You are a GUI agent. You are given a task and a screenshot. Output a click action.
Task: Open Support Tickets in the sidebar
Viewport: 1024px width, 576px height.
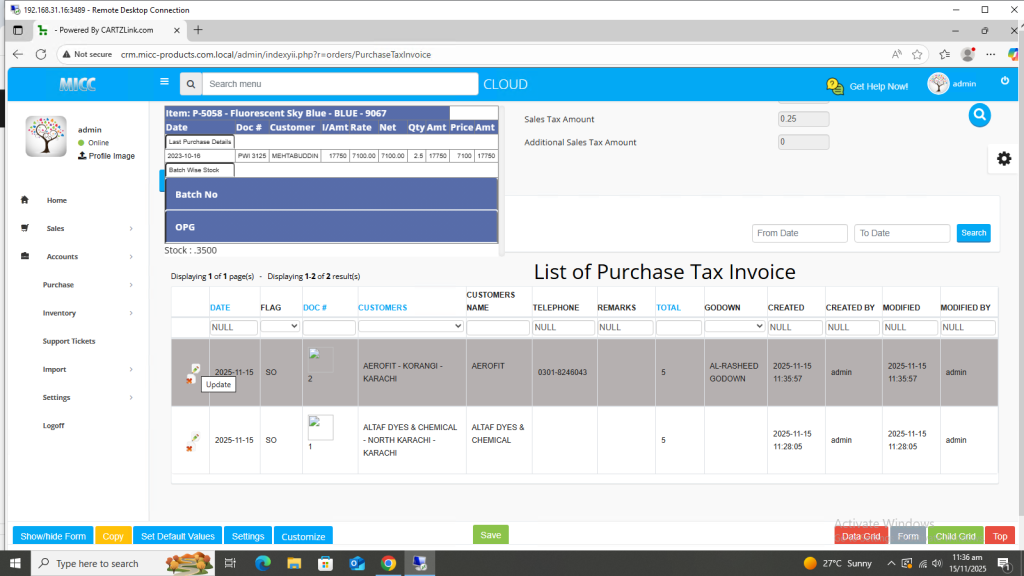coord(69,341)
